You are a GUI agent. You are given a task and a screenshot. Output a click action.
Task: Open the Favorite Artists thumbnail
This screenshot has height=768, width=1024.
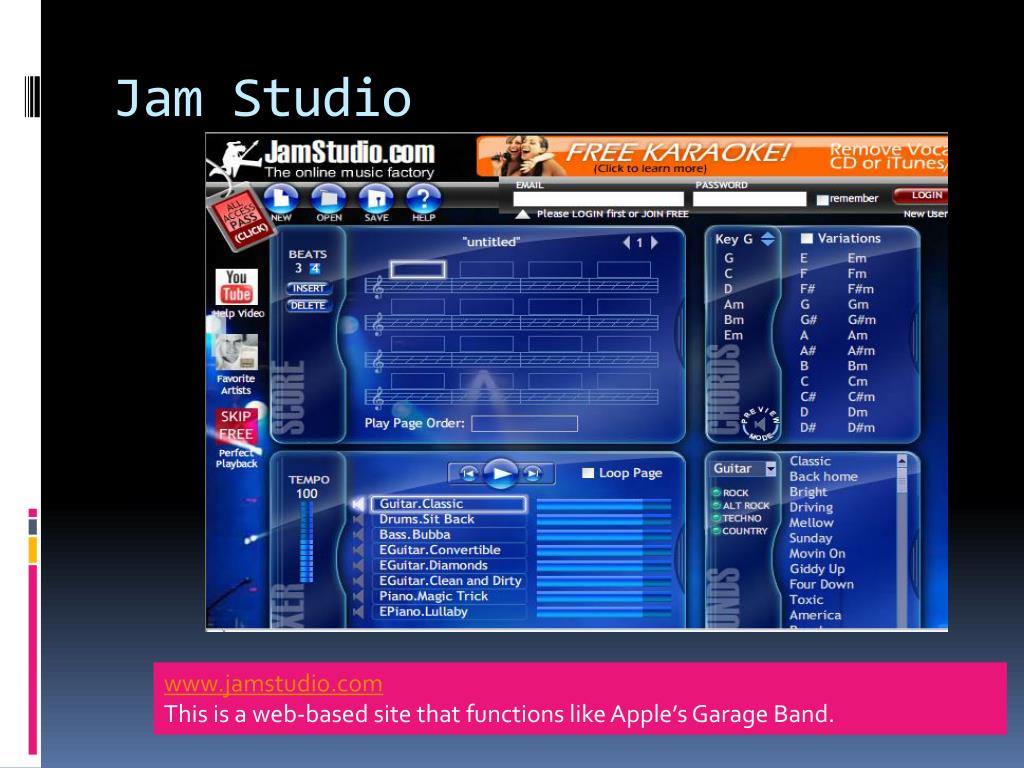click(236, 352)
